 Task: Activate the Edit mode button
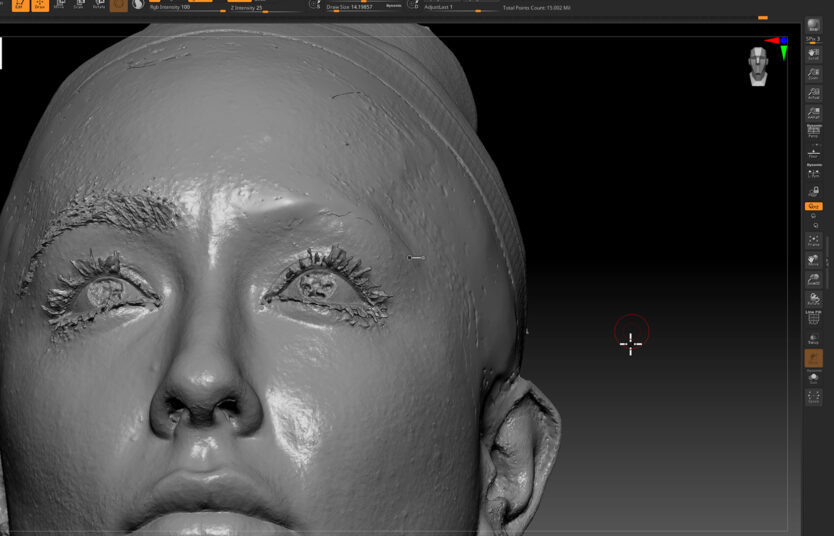20,5
